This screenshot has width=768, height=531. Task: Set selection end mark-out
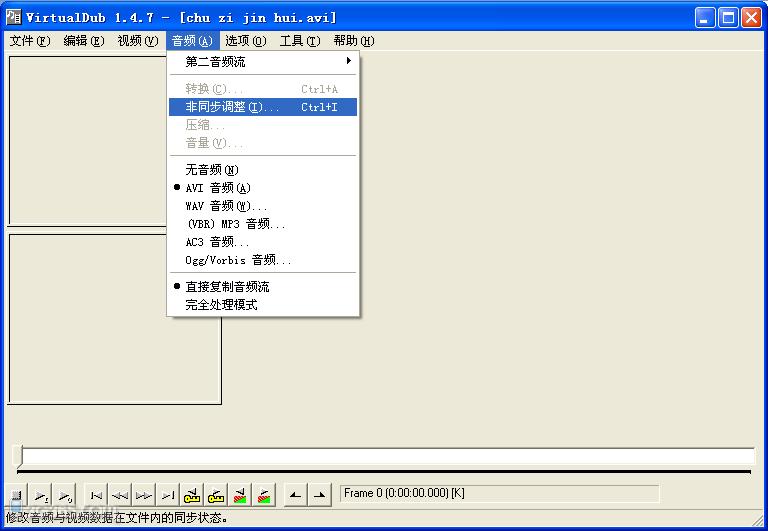click(319, 495)
